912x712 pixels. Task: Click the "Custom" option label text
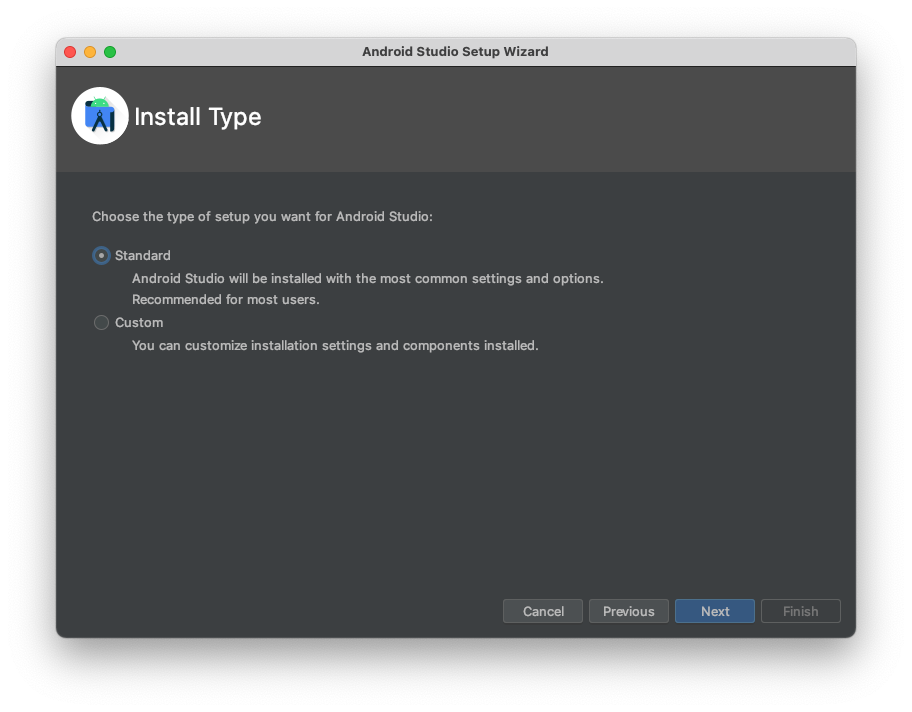point(139,323)
